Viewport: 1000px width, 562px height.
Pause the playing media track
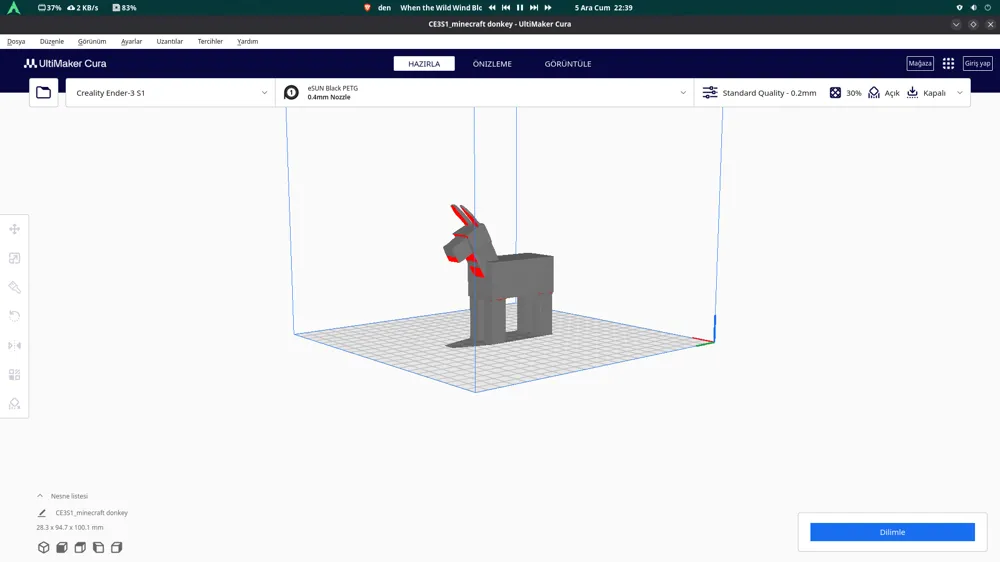pos(520,8)
